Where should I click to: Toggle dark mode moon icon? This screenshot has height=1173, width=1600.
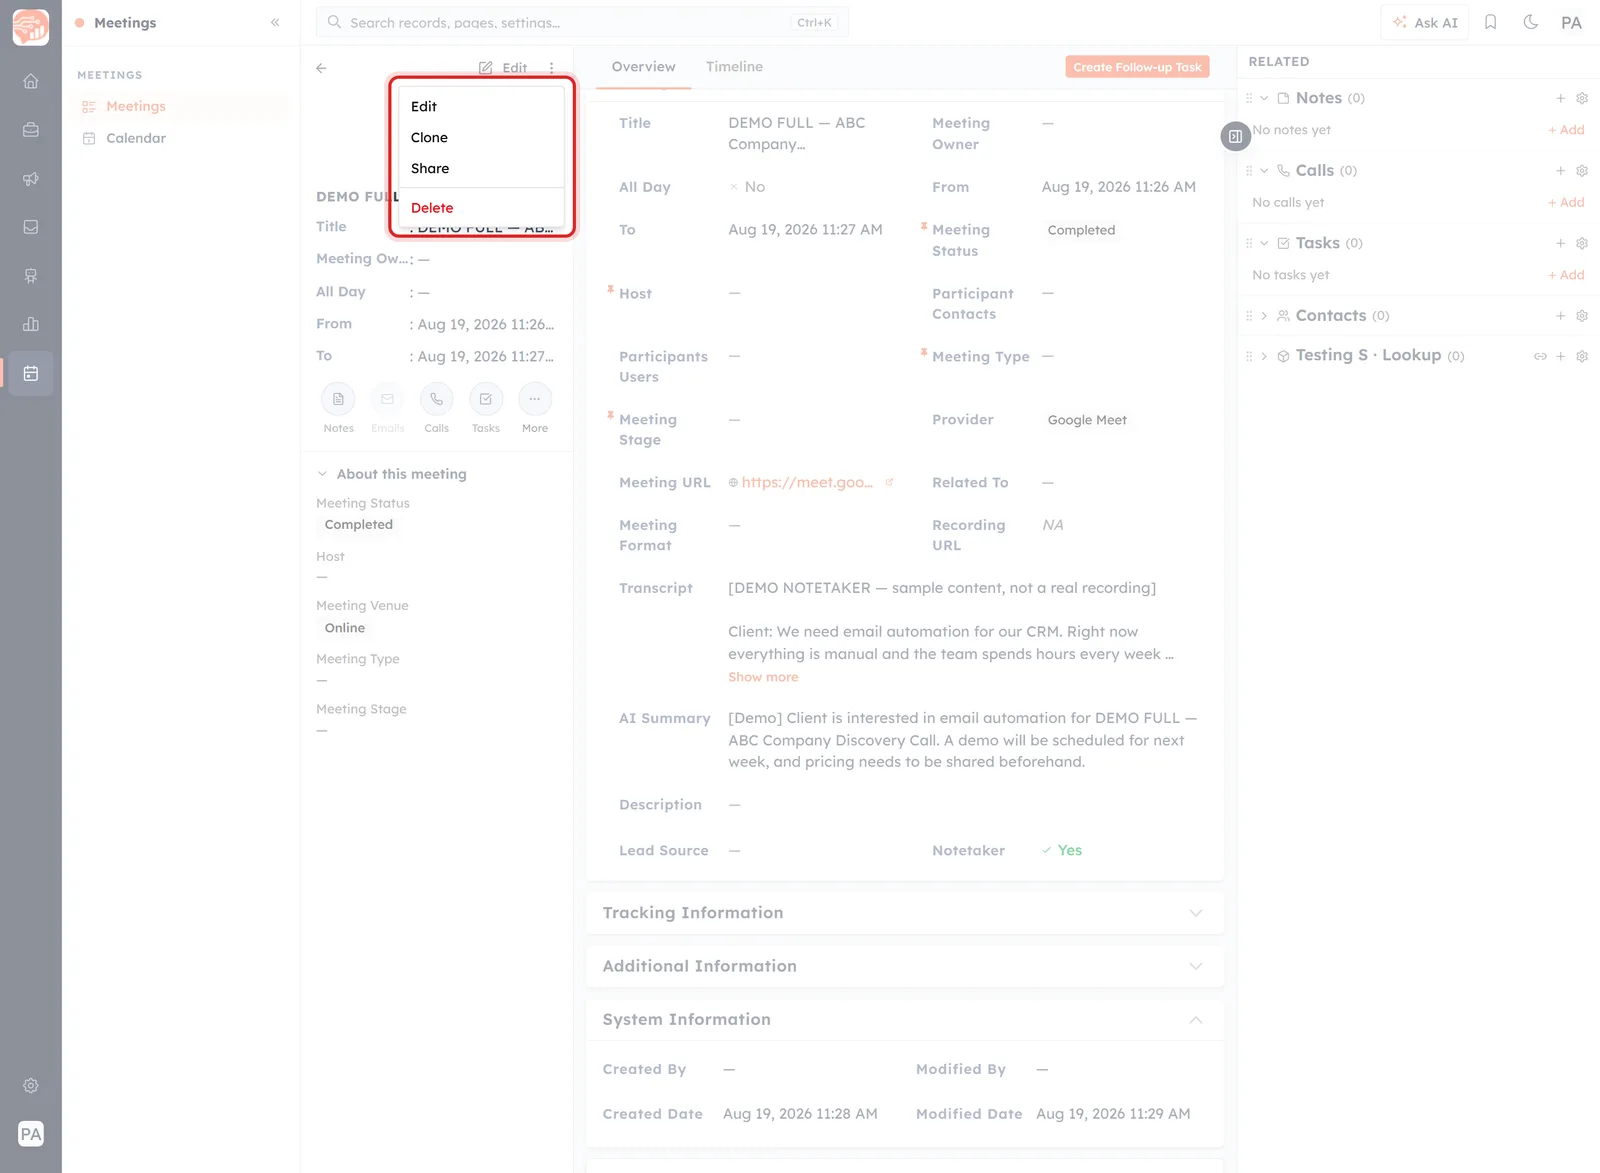(x=1530, y=22)
